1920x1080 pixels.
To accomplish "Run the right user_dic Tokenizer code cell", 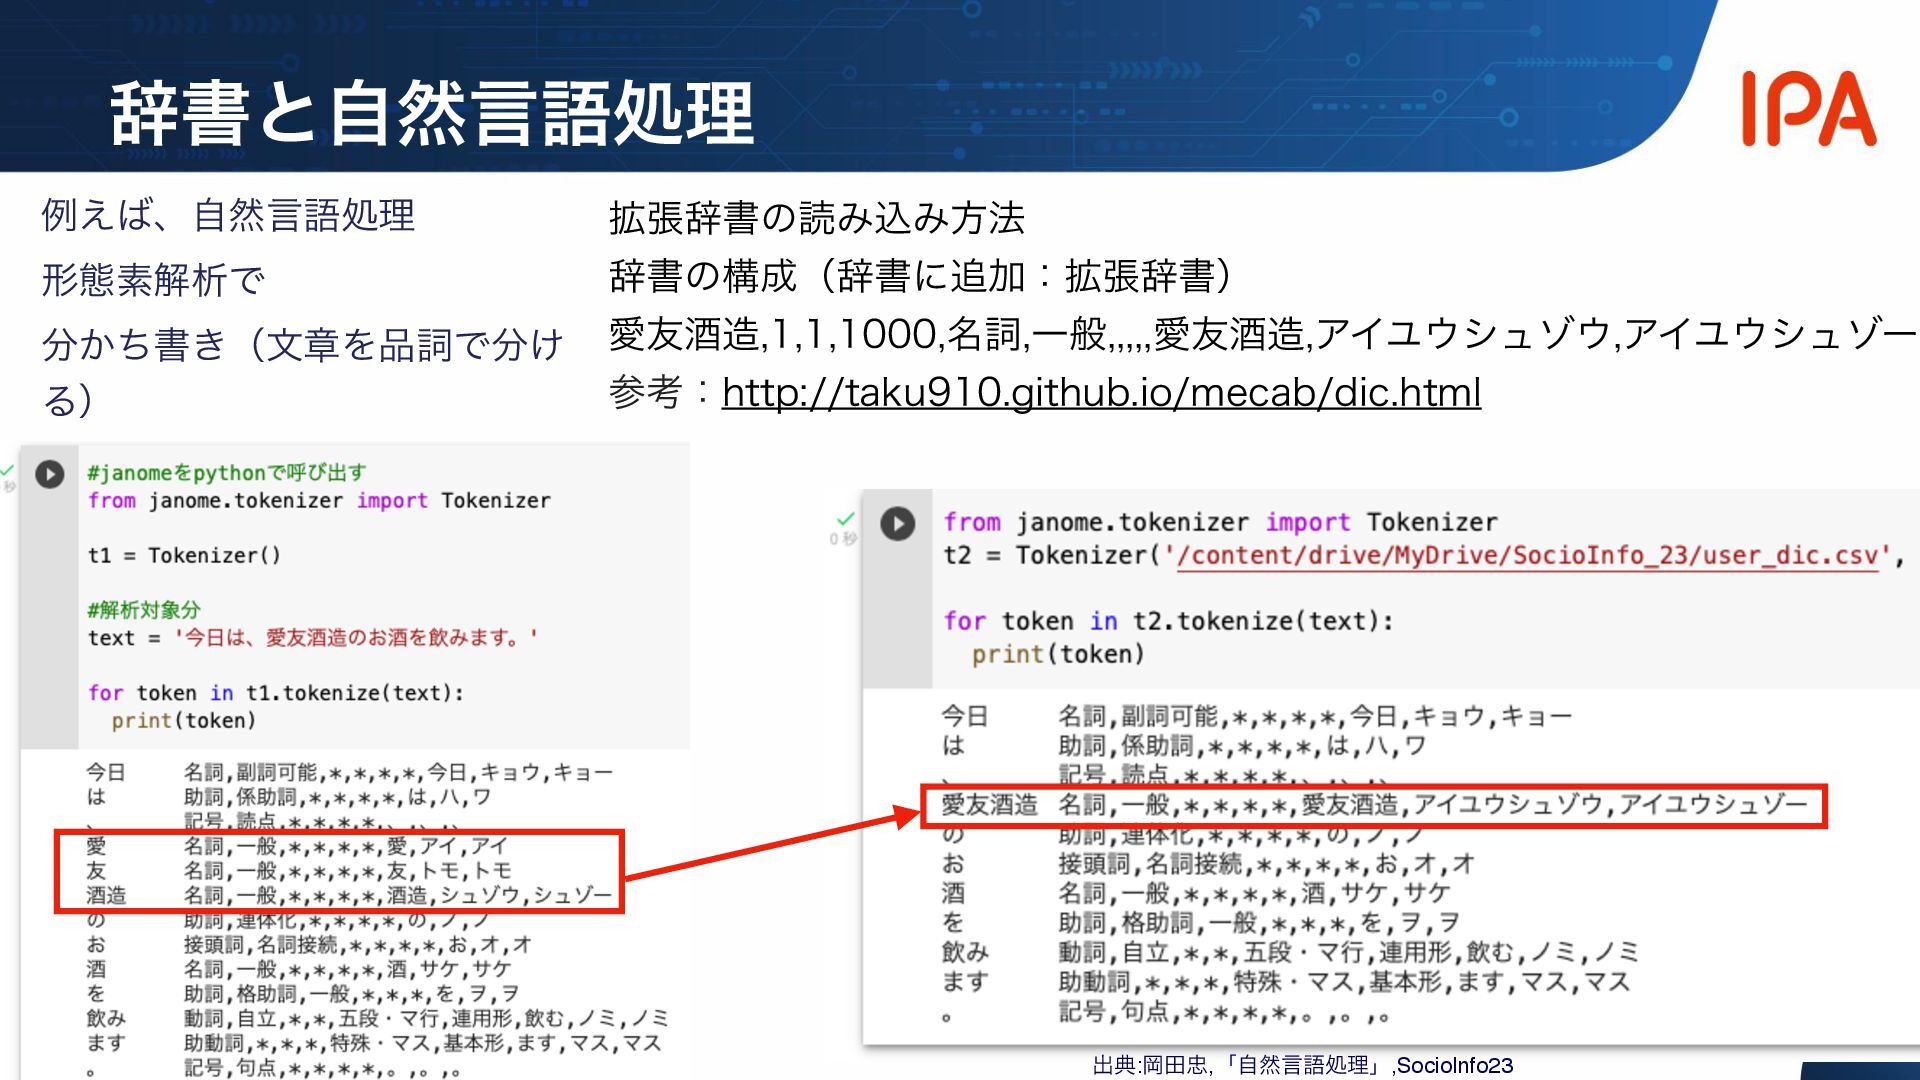I will pyautogui.click(x=897, y=524).
